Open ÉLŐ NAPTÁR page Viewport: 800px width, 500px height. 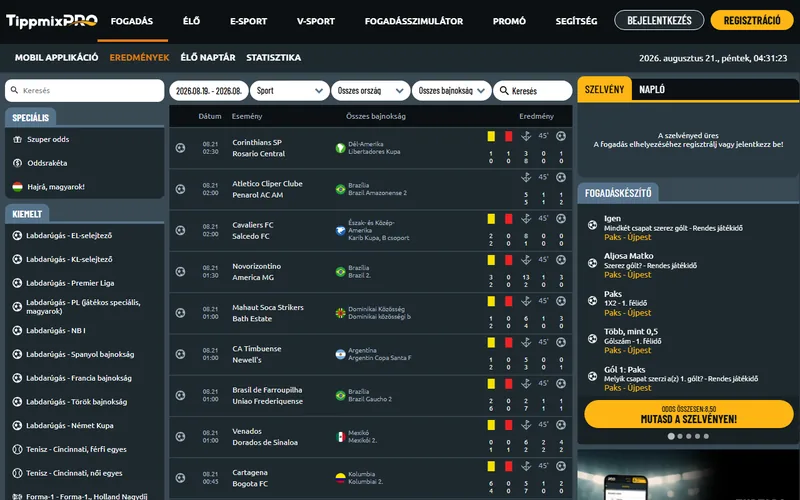tap(208, 58)
